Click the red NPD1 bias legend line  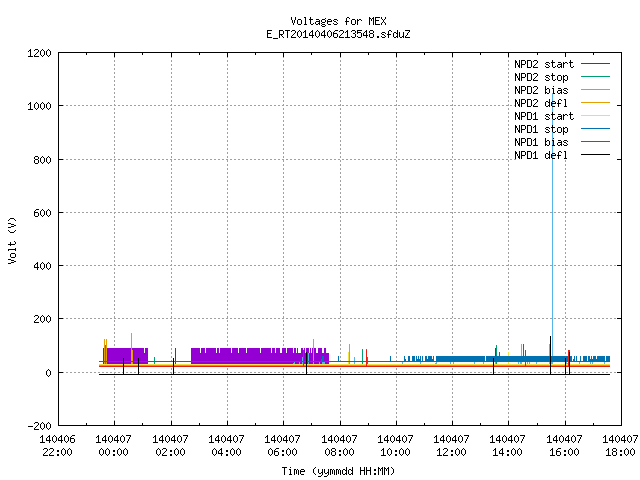(x=595, y=142)
